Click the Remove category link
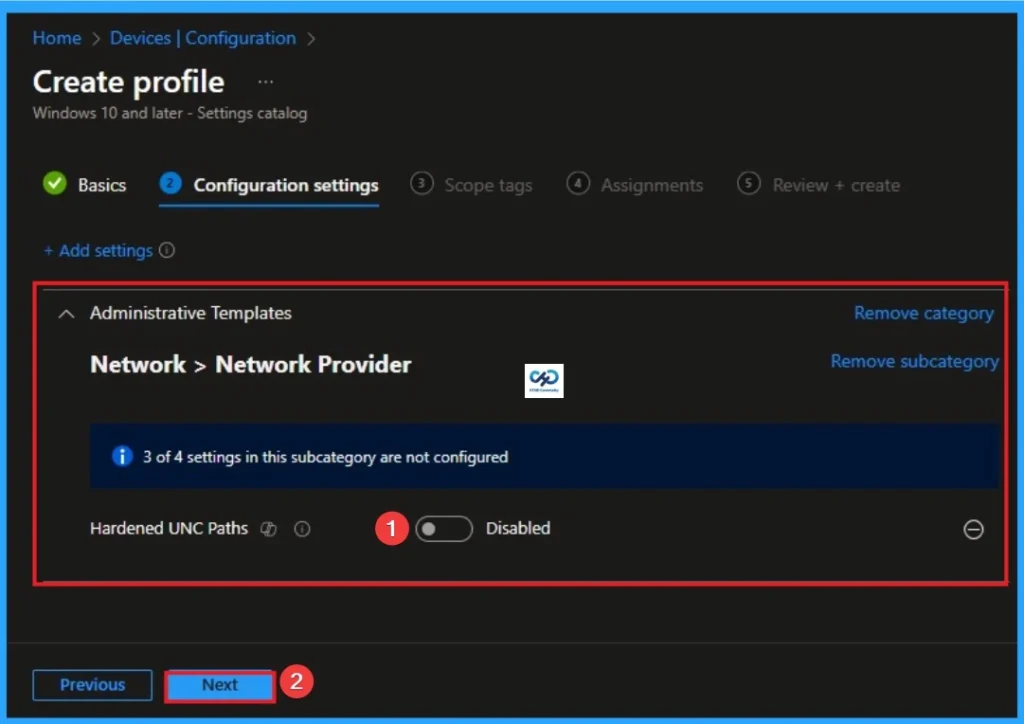Viewport: 1024px width, 724px height. tap(923, 313)
